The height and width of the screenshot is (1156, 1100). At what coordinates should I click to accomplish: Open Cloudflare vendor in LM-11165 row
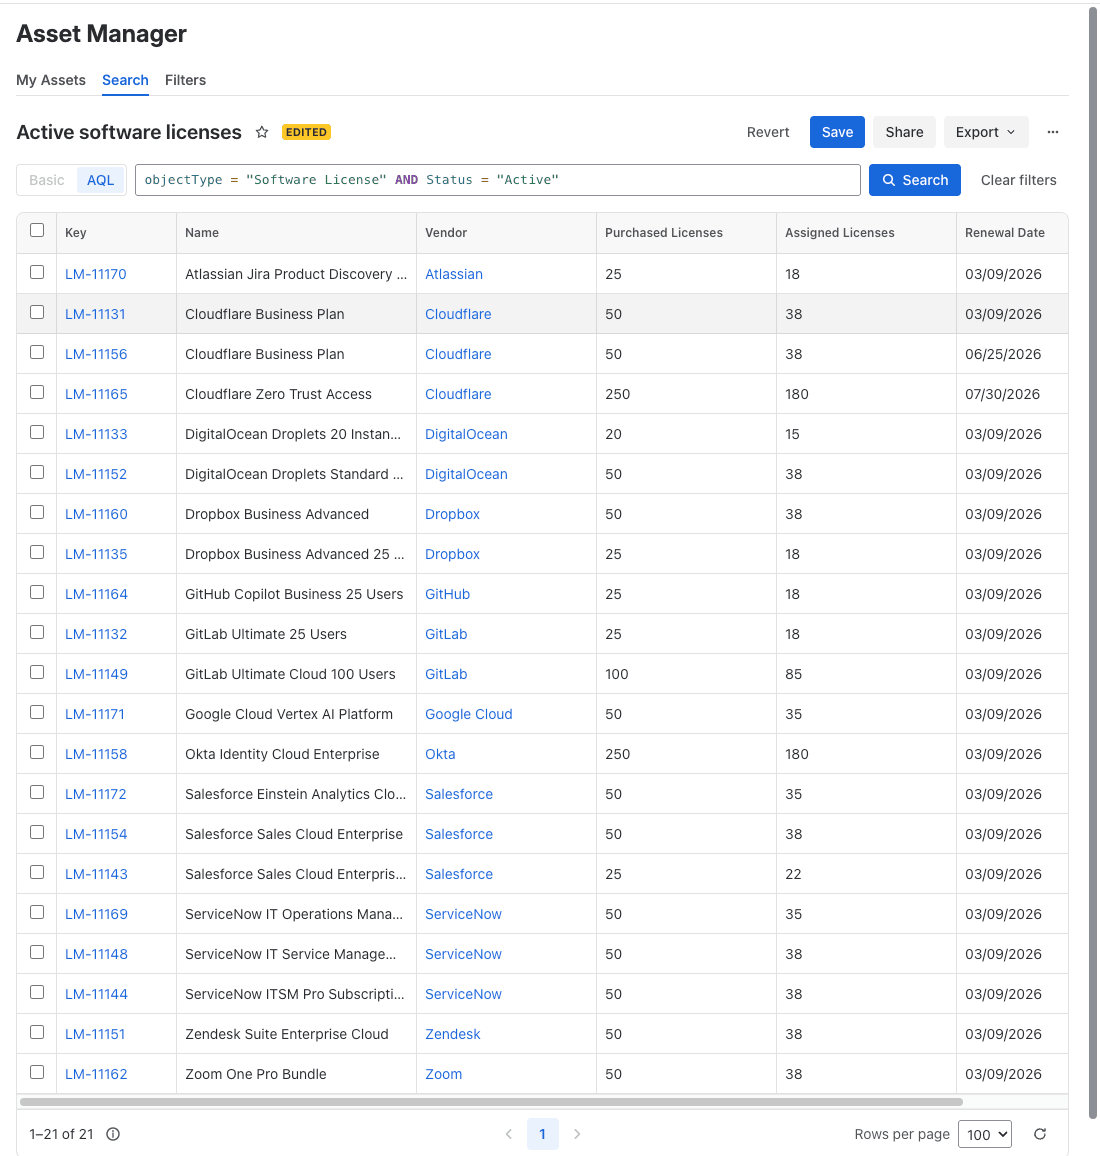[458, 394]
